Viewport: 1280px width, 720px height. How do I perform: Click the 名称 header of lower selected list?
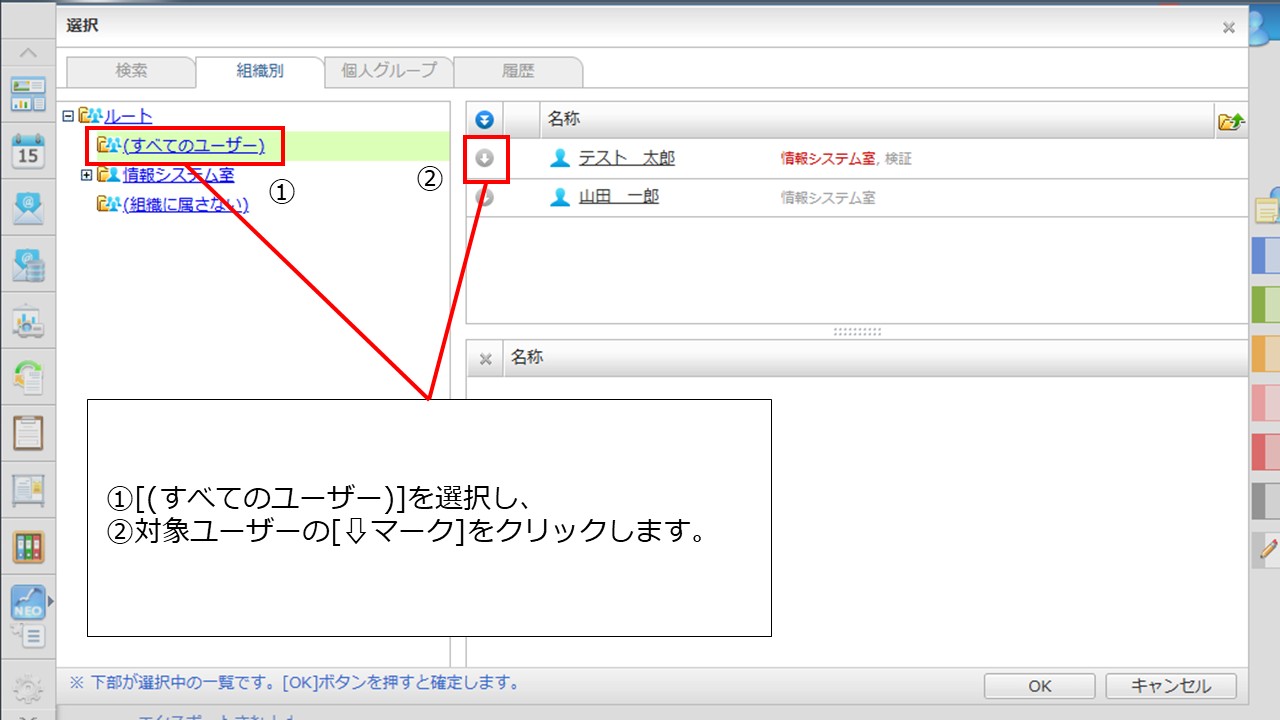point(527,358)
